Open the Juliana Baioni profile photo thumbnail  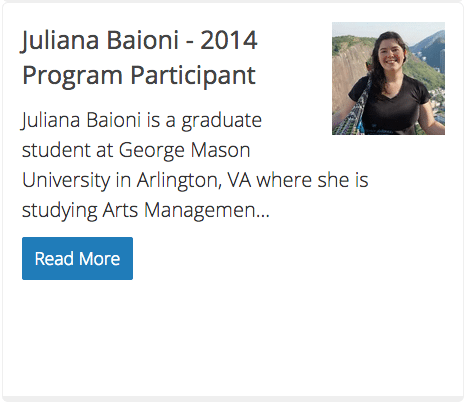[388, 79]
